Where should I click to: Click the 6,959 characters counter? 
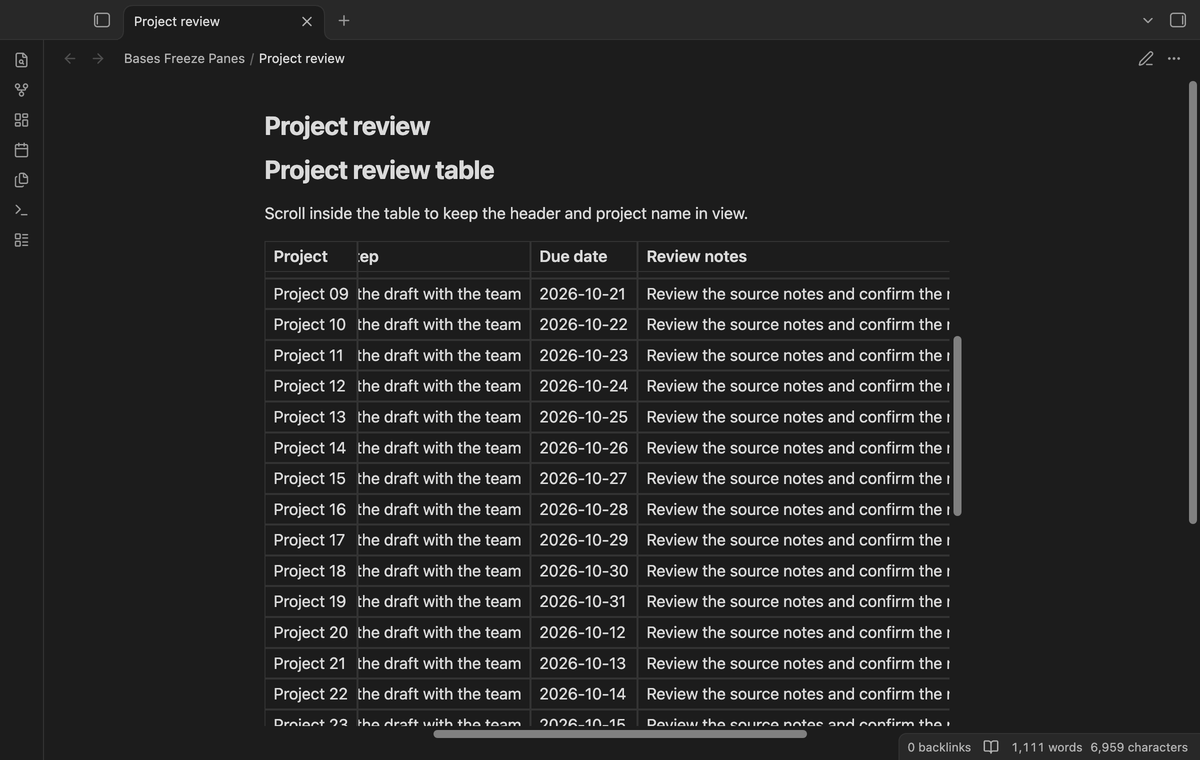[x=1139, y=747]
